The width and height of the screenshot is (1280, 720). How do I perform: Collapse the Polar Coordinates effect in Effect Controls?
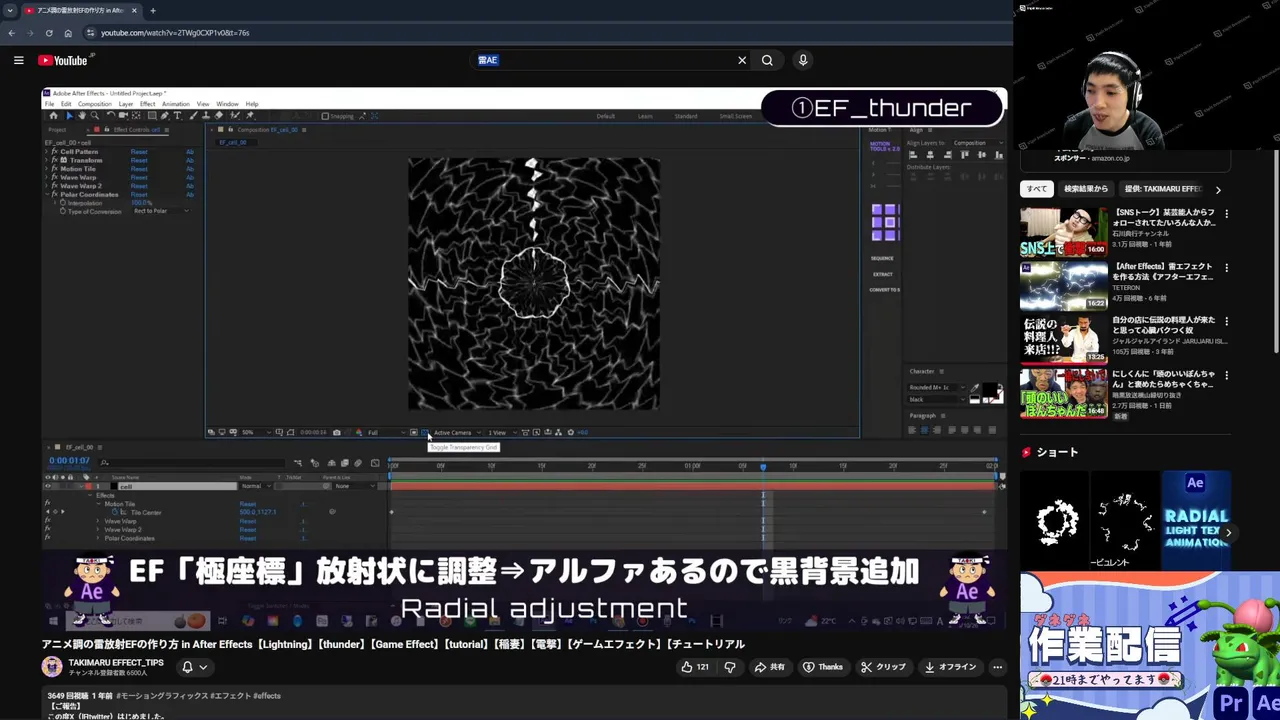click(47, 194)
